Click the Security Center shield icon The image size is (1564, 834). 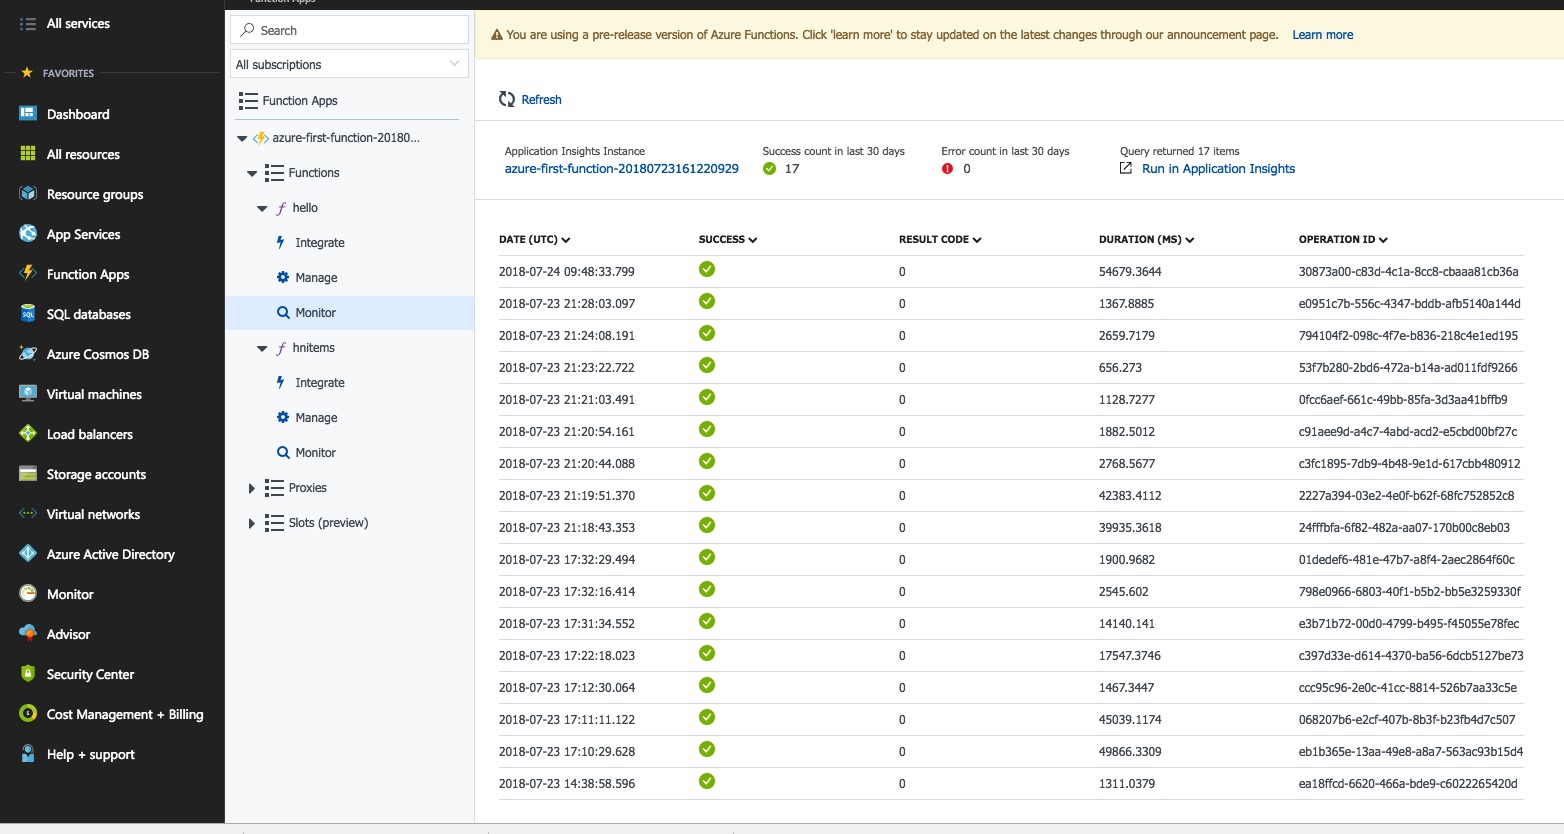28,674
